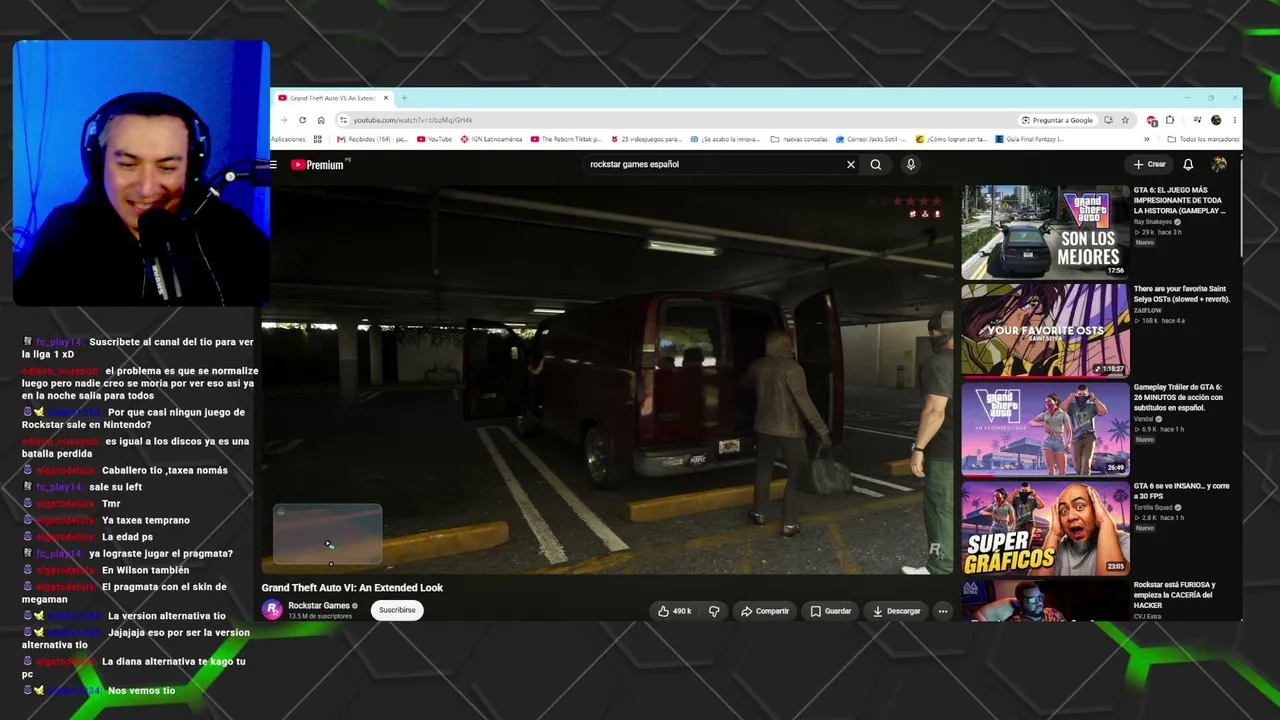Open the Chrome profile avatar
This screenshot has width=1280, height=720.
pyautogui.click(x=1216, y=120)
